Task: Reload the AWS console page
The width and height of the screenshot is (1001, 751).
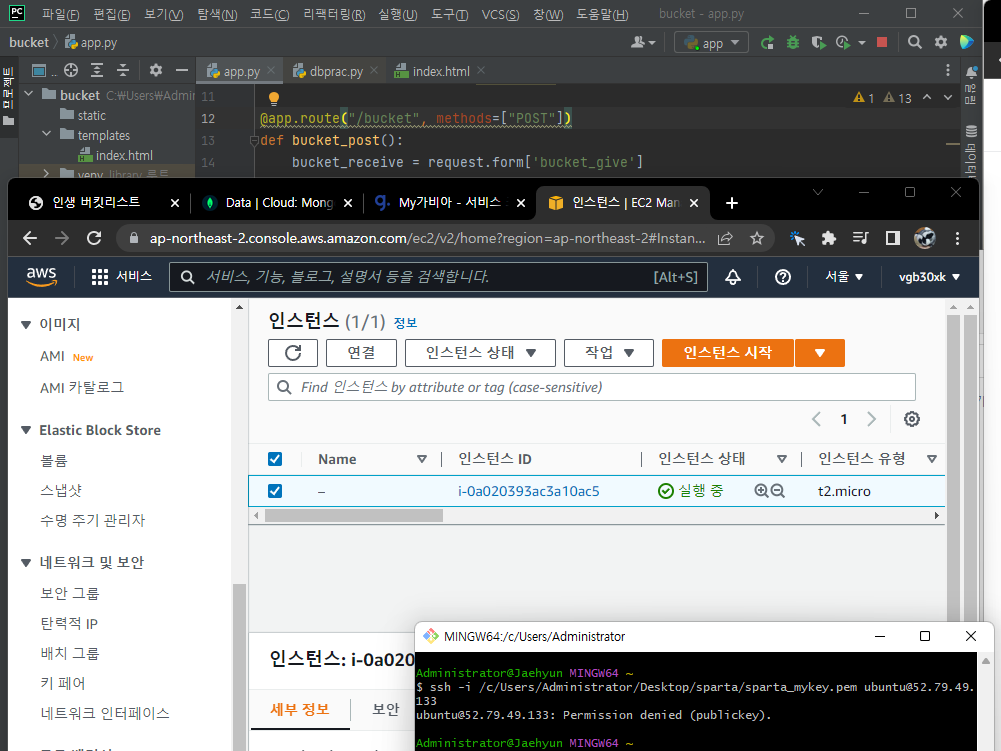Action: [94, 238]
